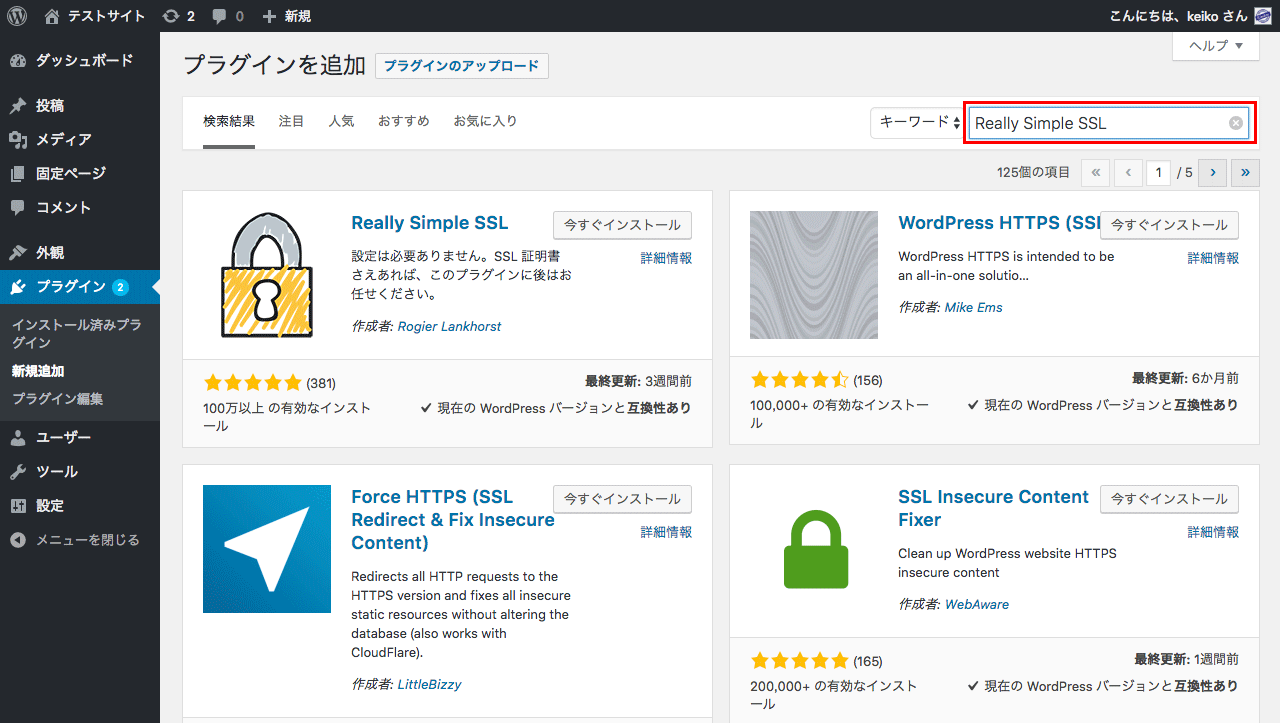Image resolution: width=1280 pixels, height=723 pixels.
Task: Focus the plugin search field
Action: coord(1109,123)
